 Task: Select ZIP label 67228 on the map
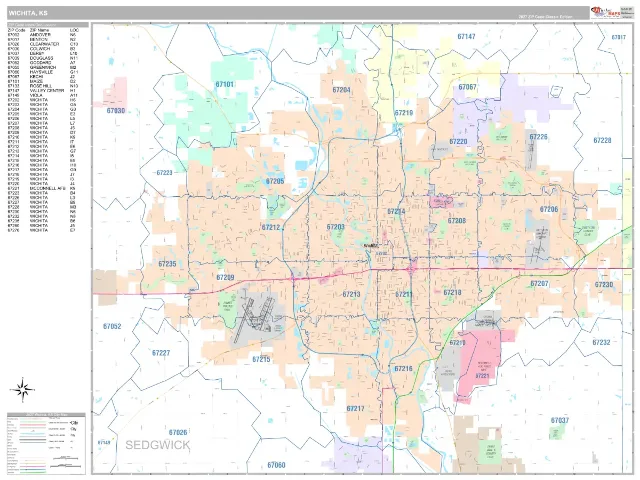point(602,140)
